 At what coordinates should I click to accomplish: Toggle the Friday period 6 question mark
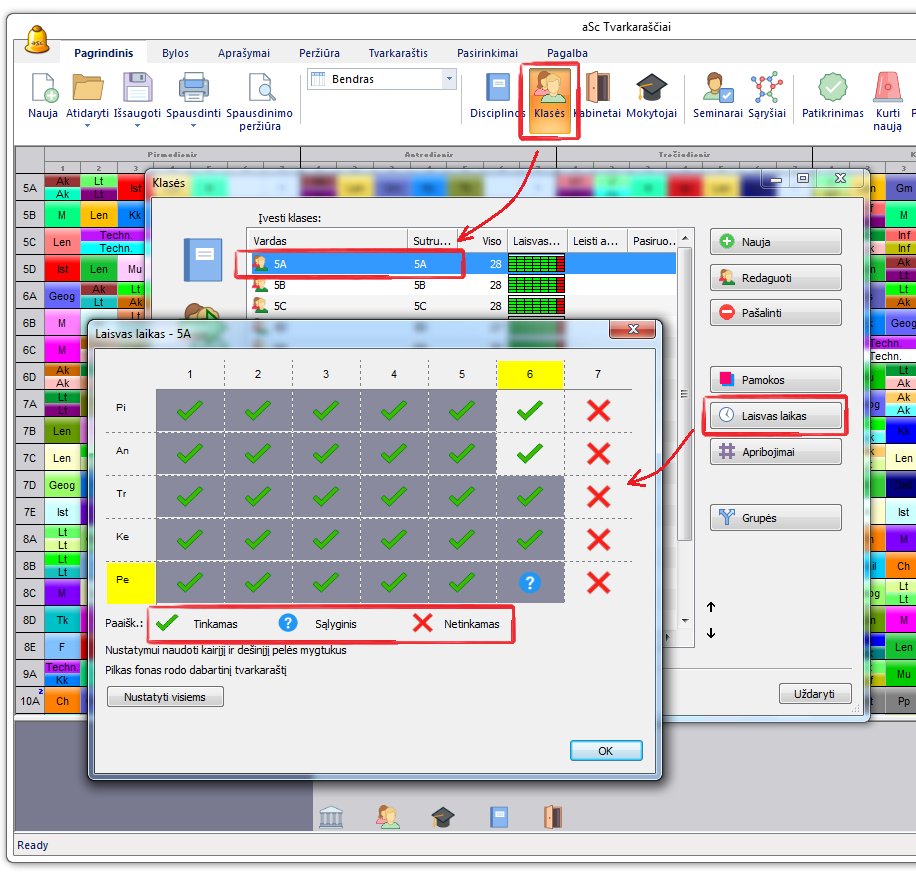point(530,583)
